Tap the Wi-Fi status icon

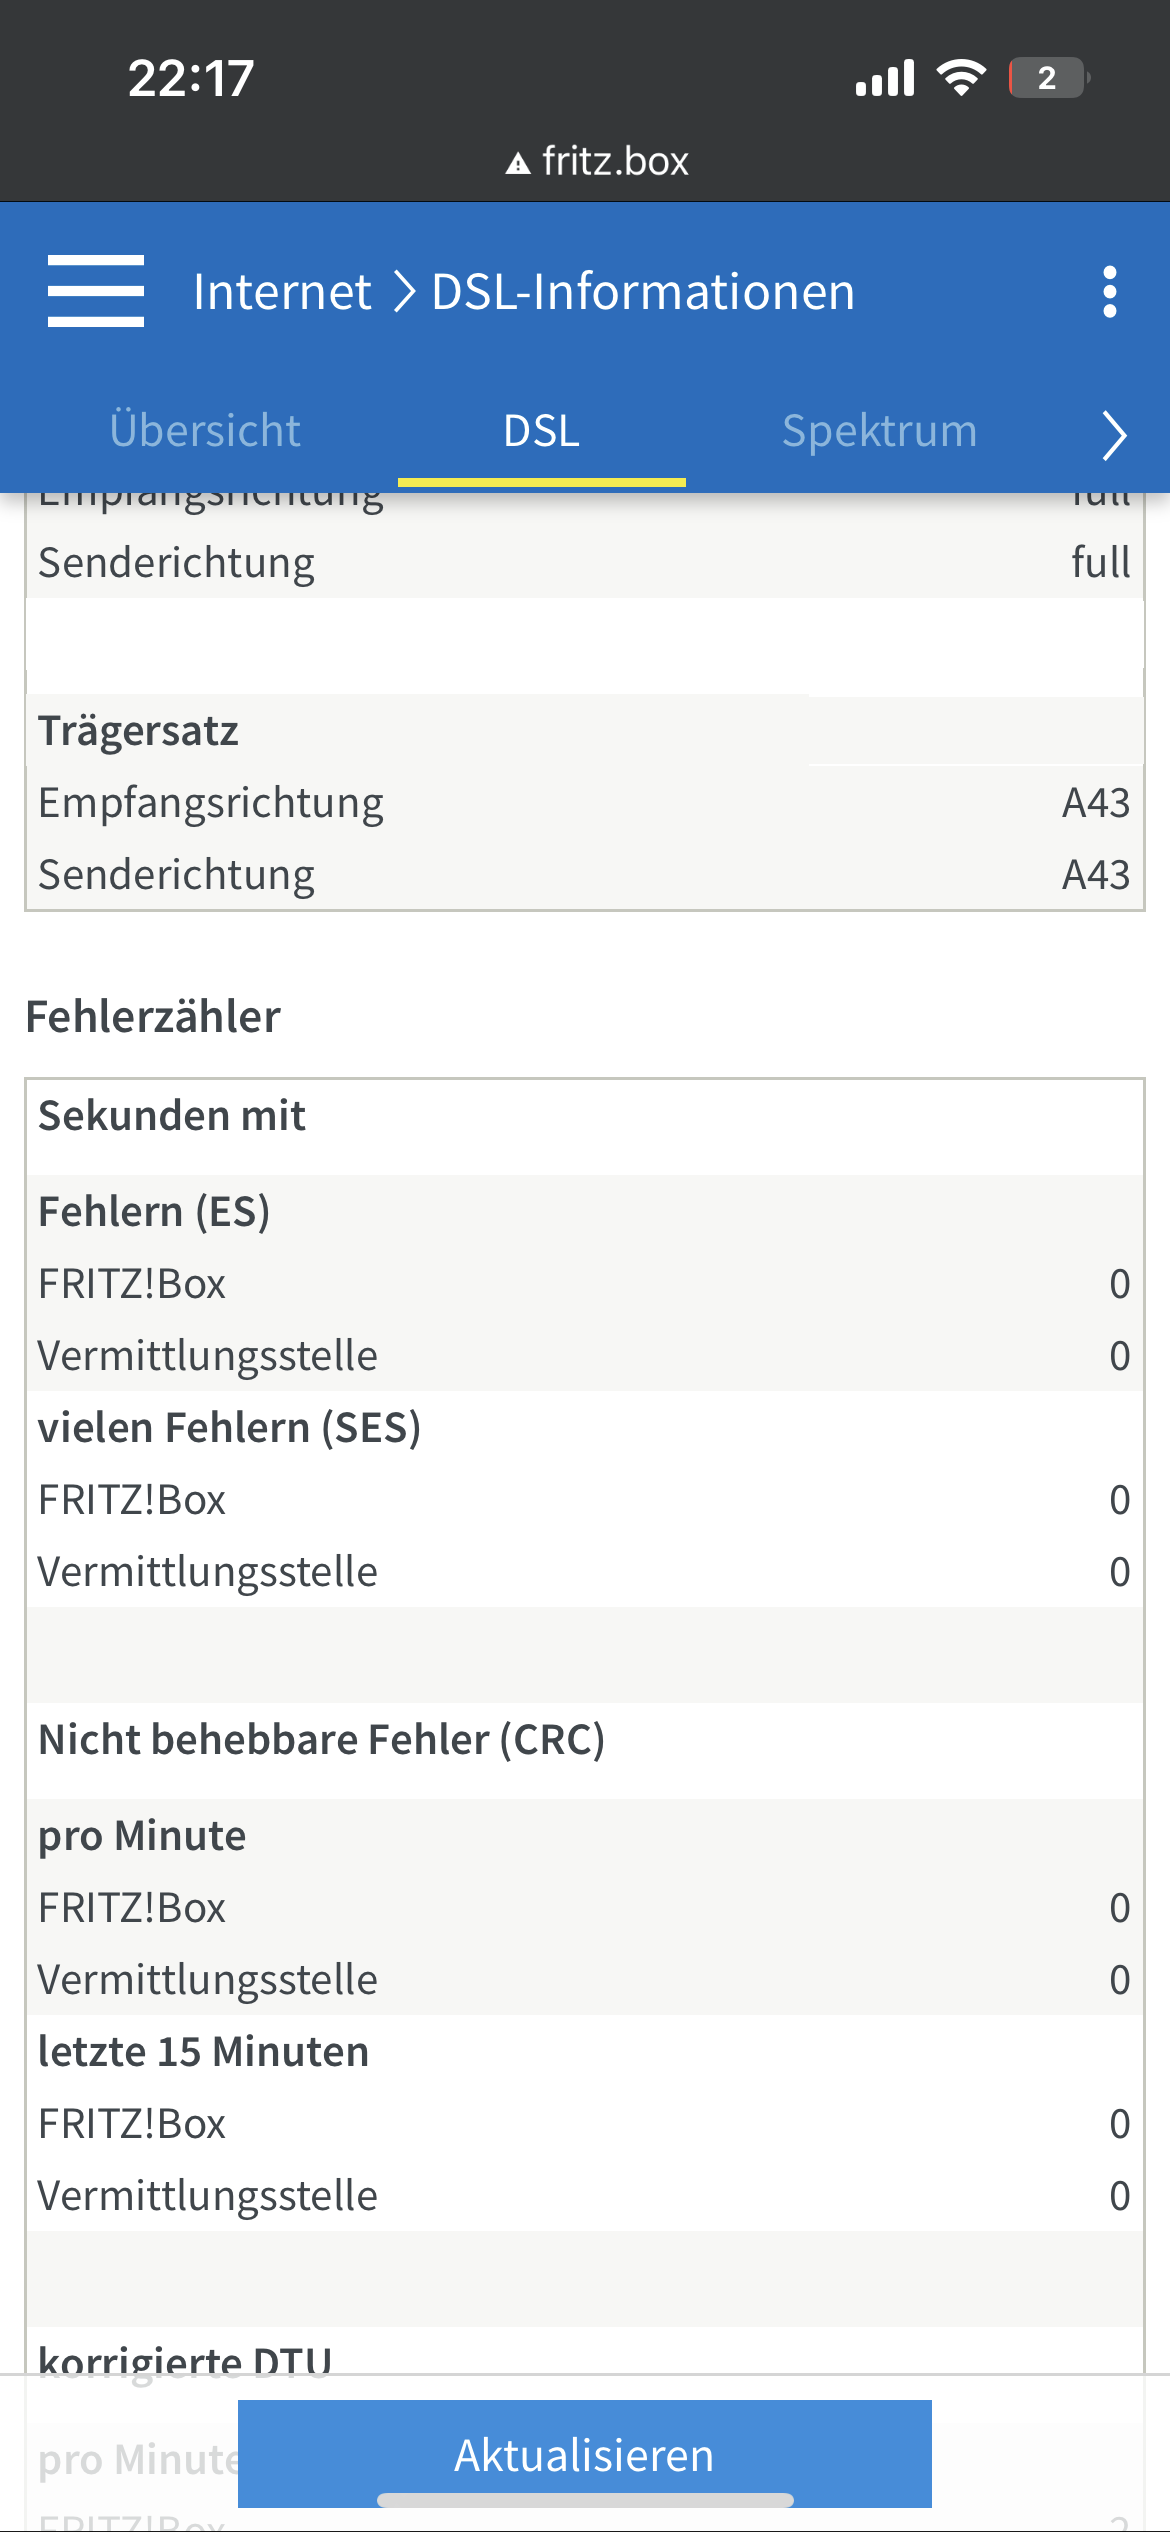click(961, 77)
